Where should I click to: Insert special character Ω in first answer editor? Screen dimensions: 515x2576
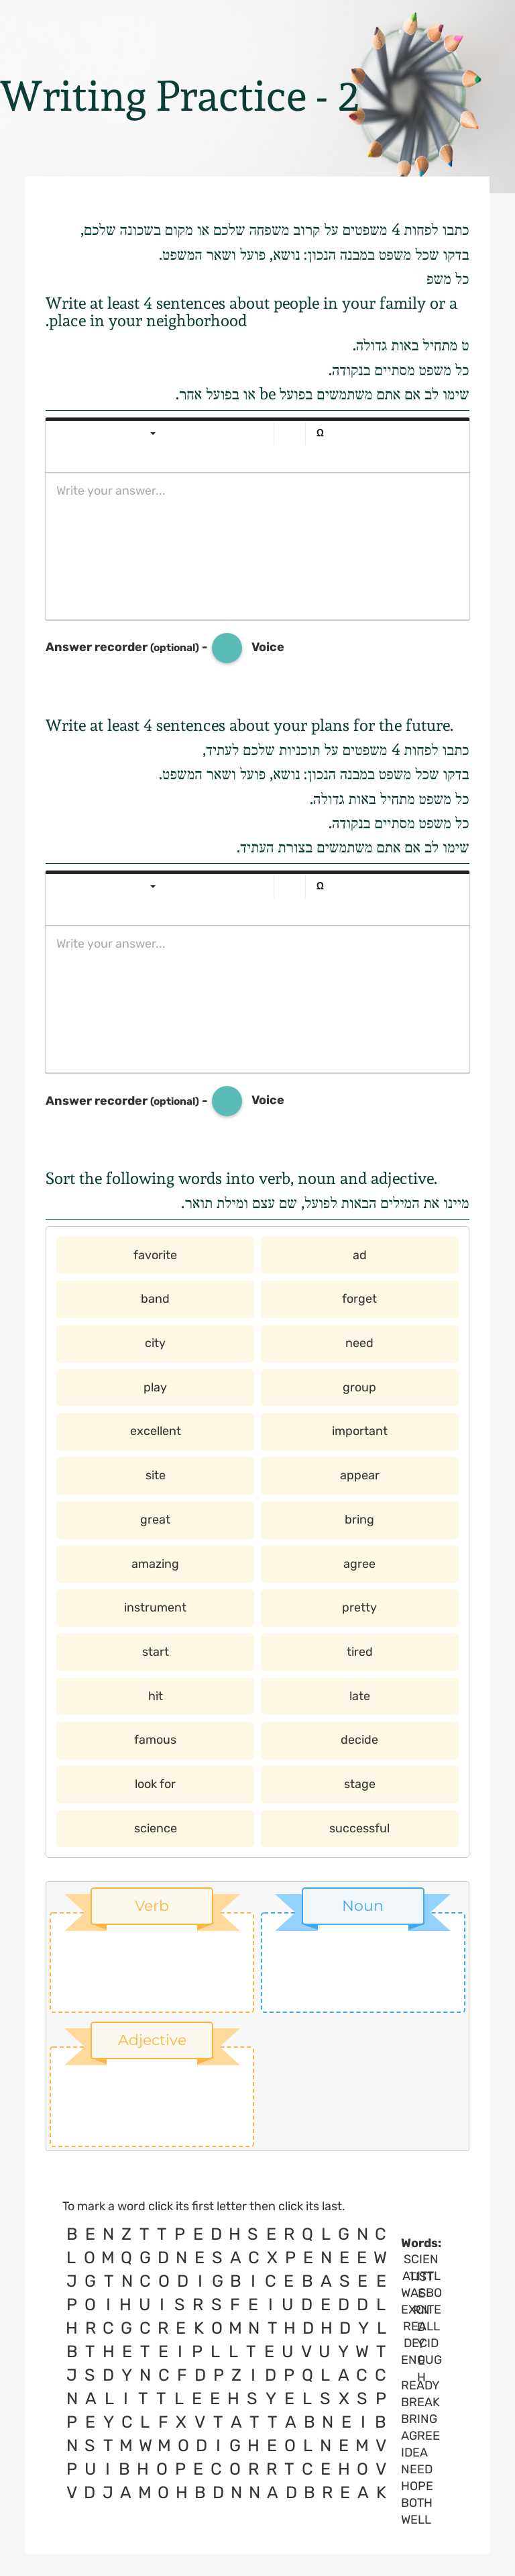(319, 433)
